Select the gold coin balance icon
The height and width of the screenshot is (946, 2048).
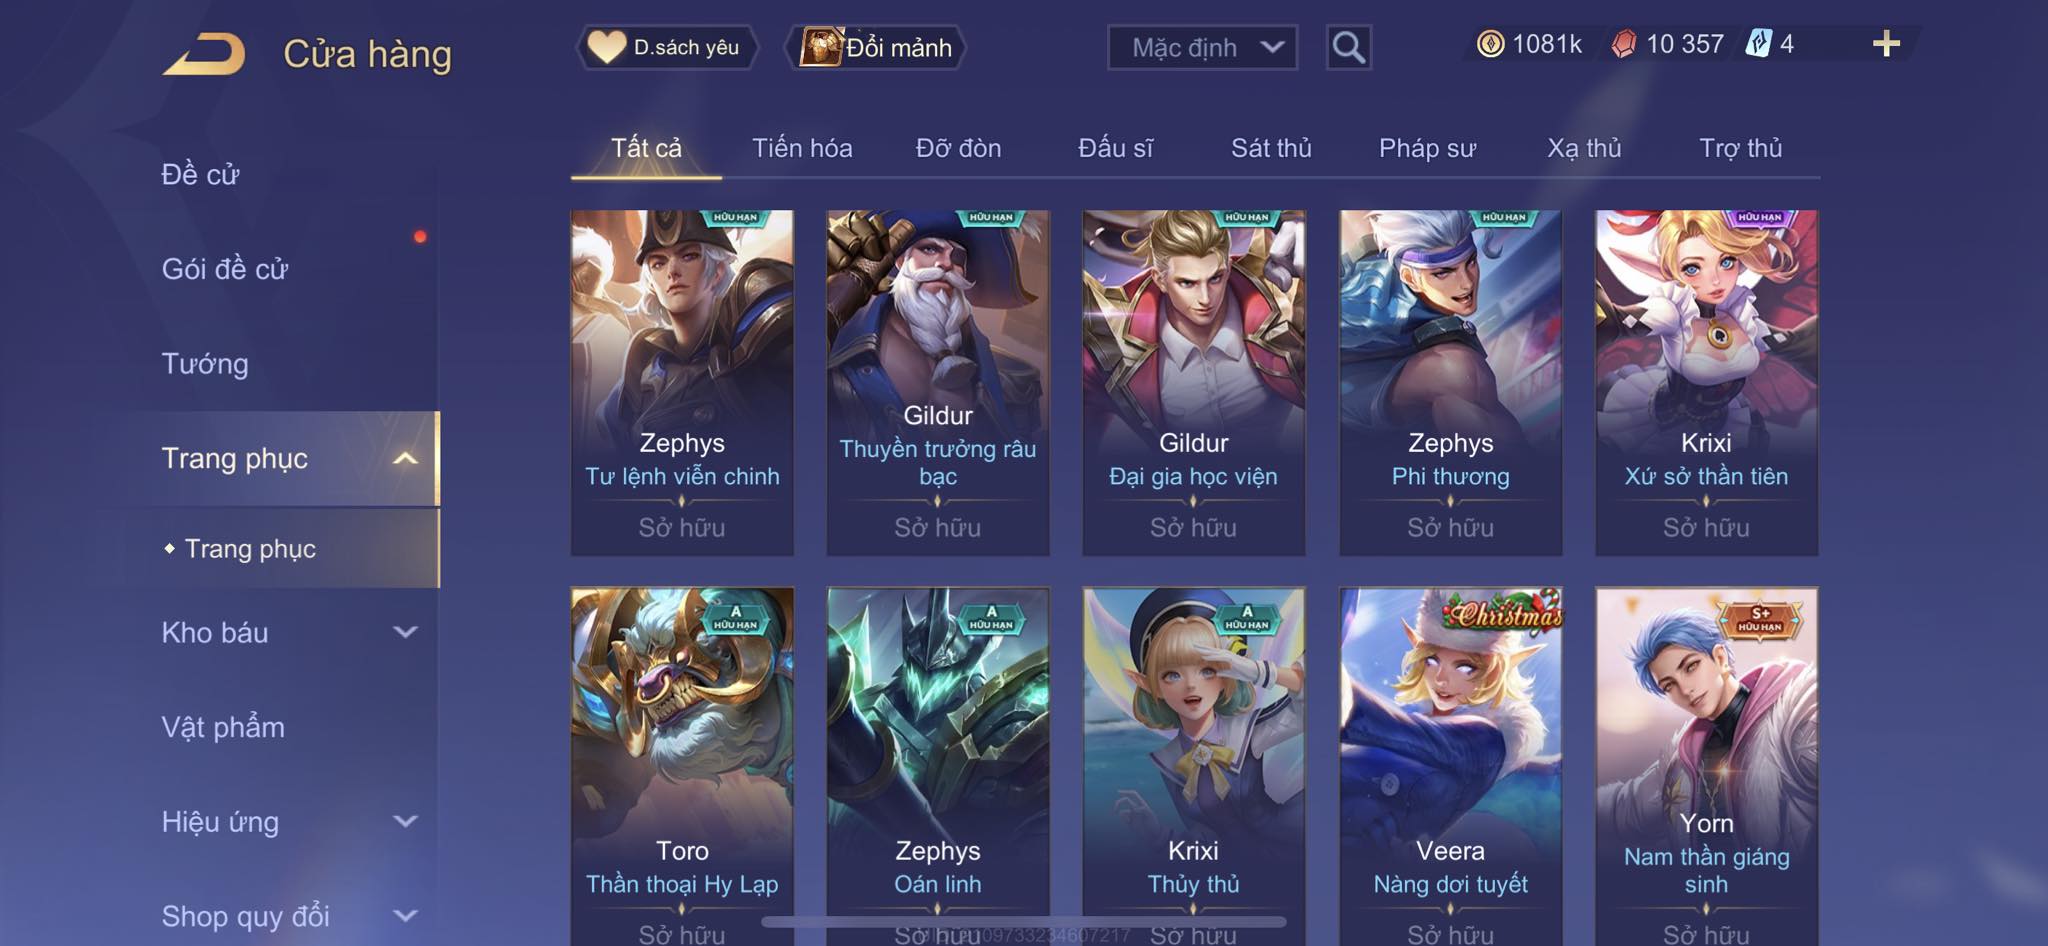(1490, 44)
